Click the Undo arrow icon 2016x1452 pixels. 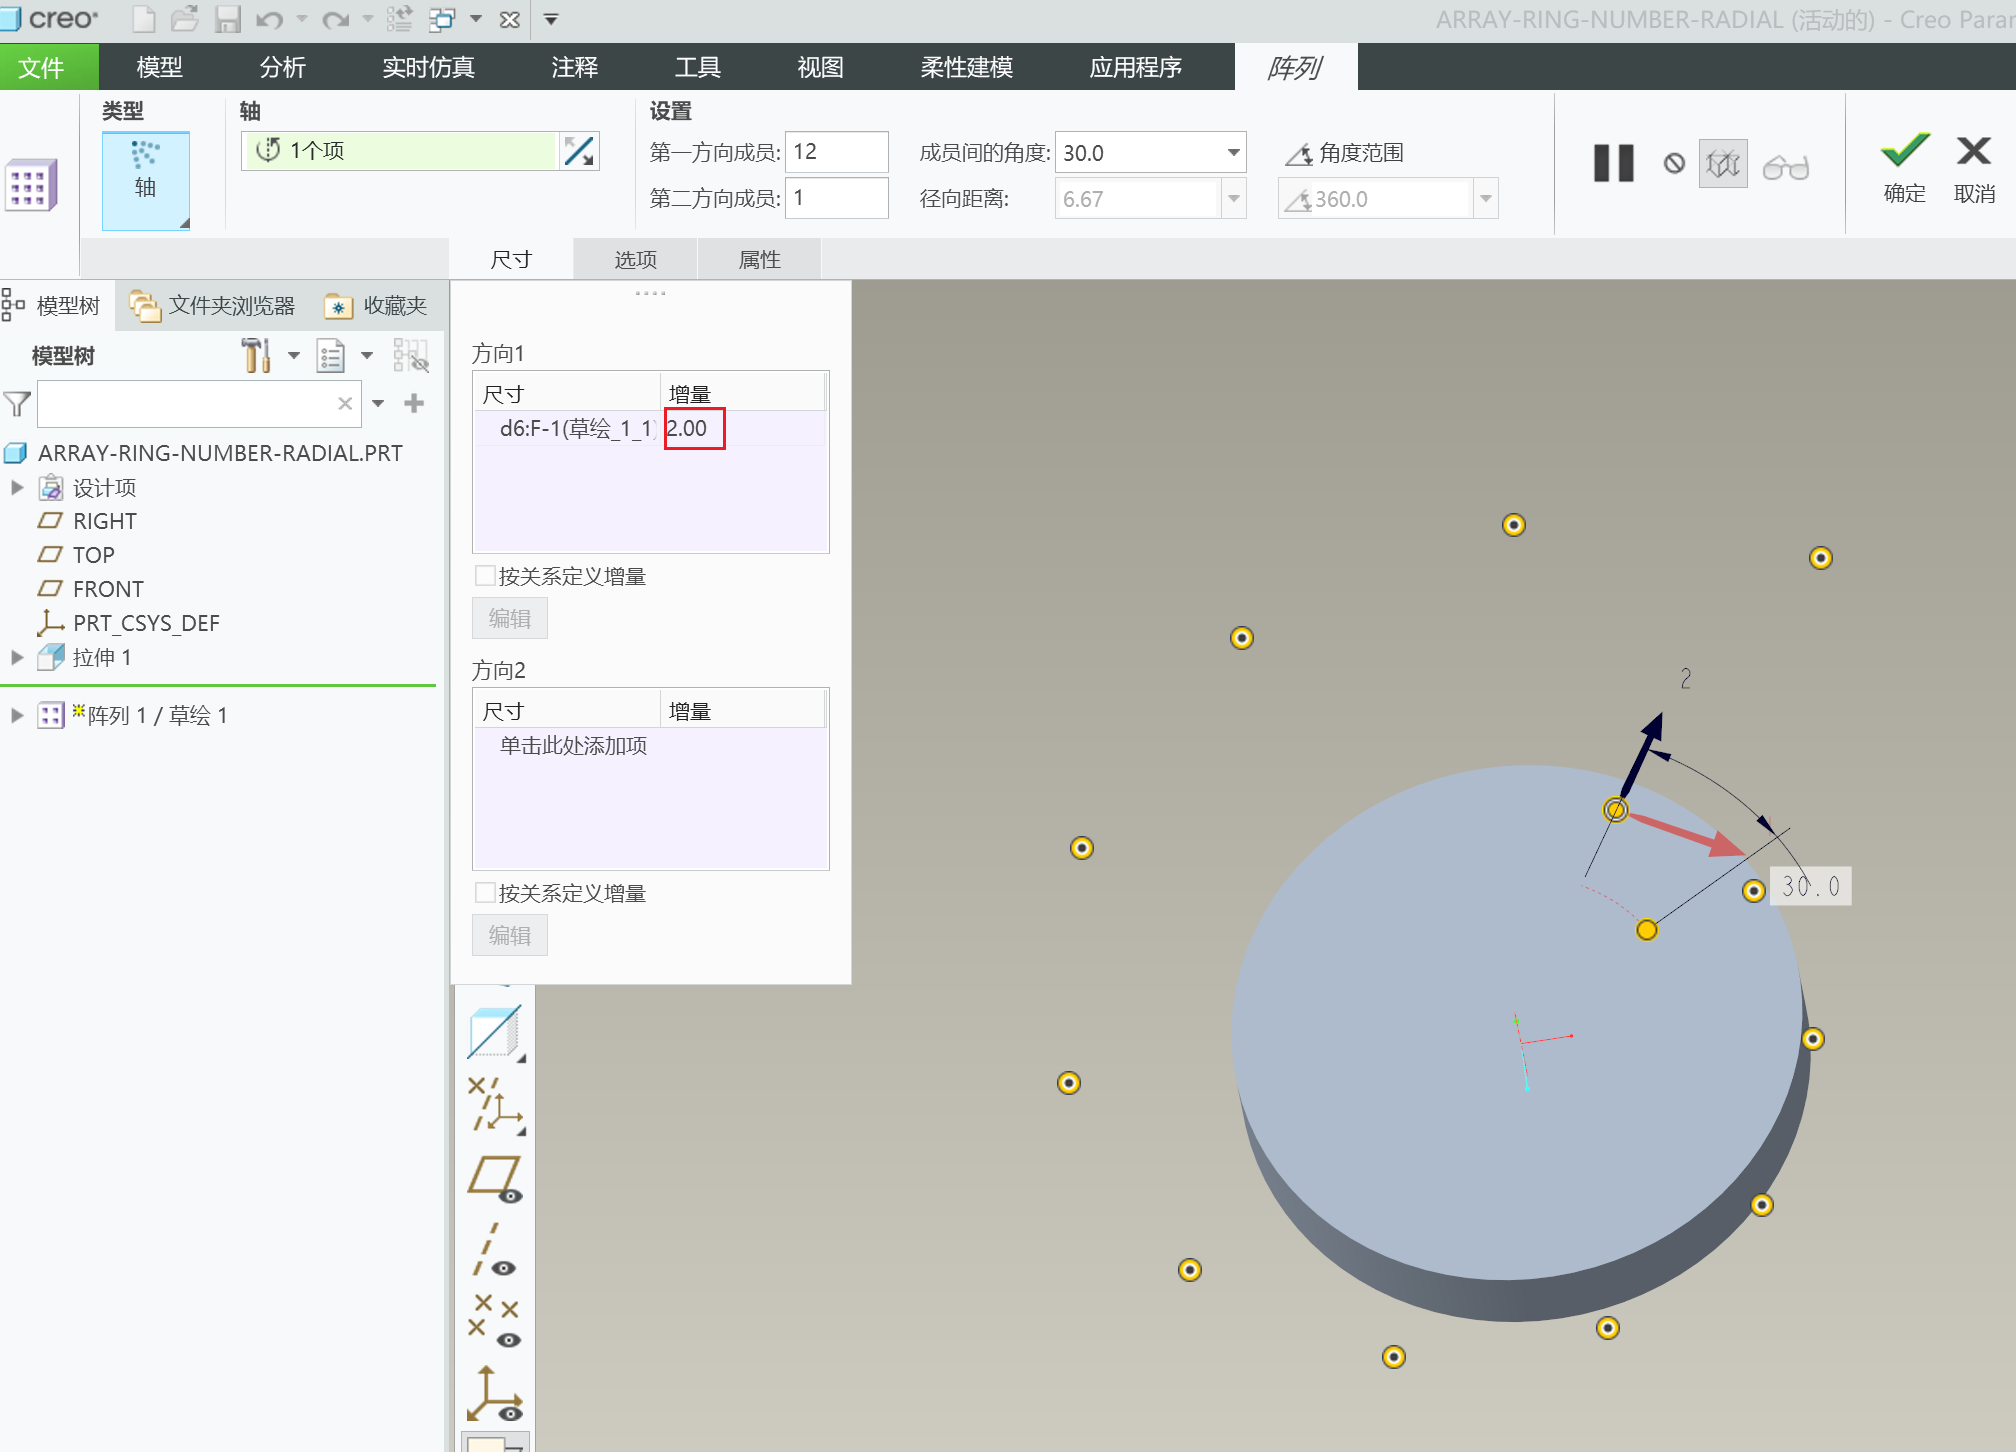(x=269, y=19)
